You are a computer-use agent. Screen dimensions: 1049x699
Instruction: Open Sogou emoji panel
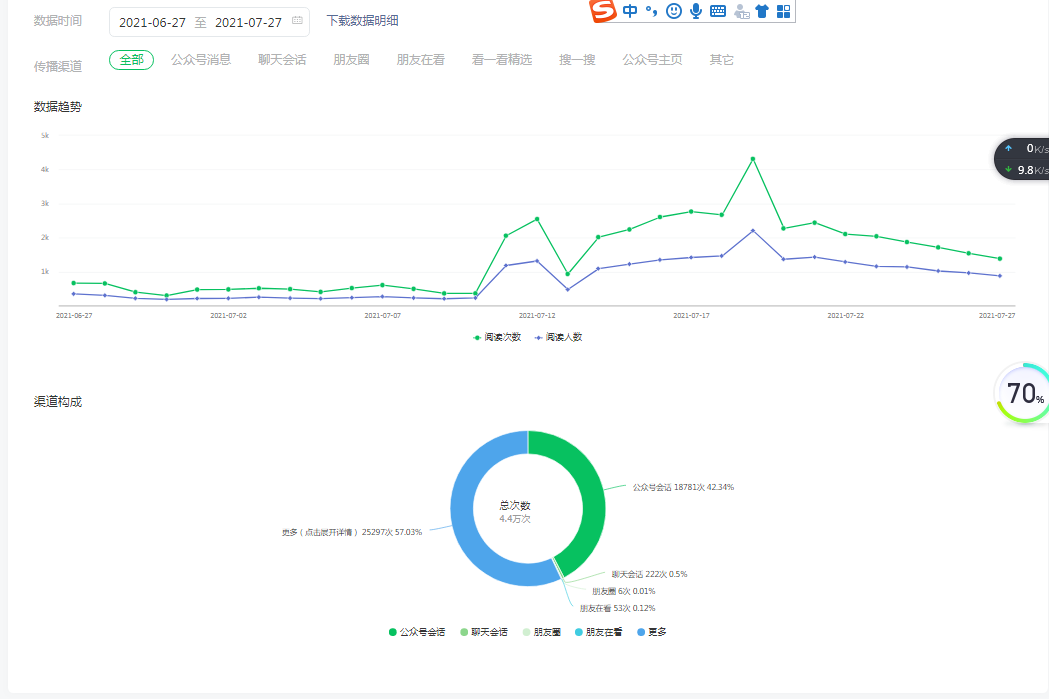point(674,11)
